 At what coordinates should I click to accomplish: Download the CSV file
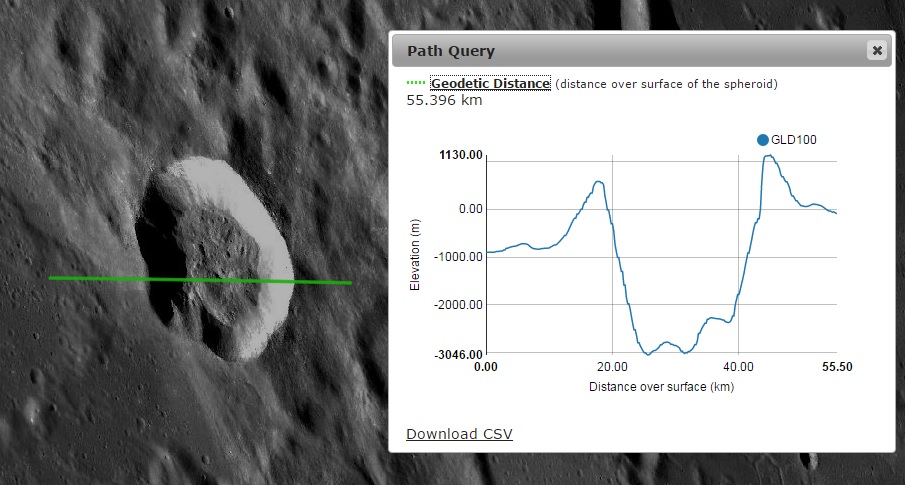[459, 433]
